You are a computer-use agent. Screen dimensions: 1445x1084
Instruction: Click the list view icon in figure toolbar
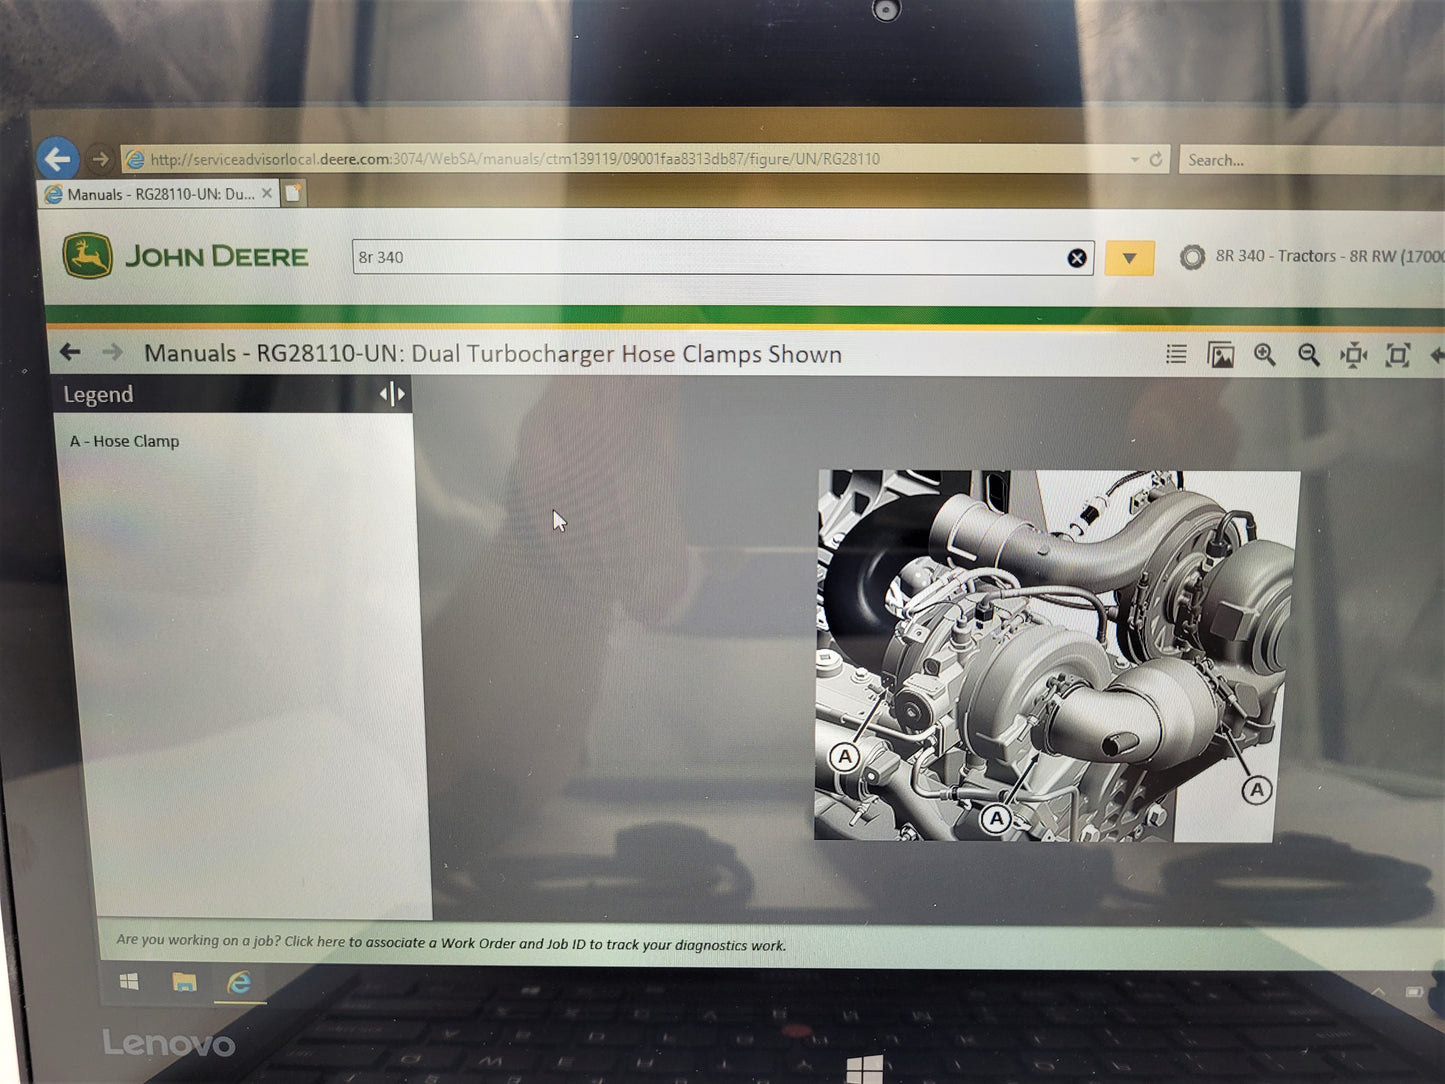click(x=1176, y=354)
